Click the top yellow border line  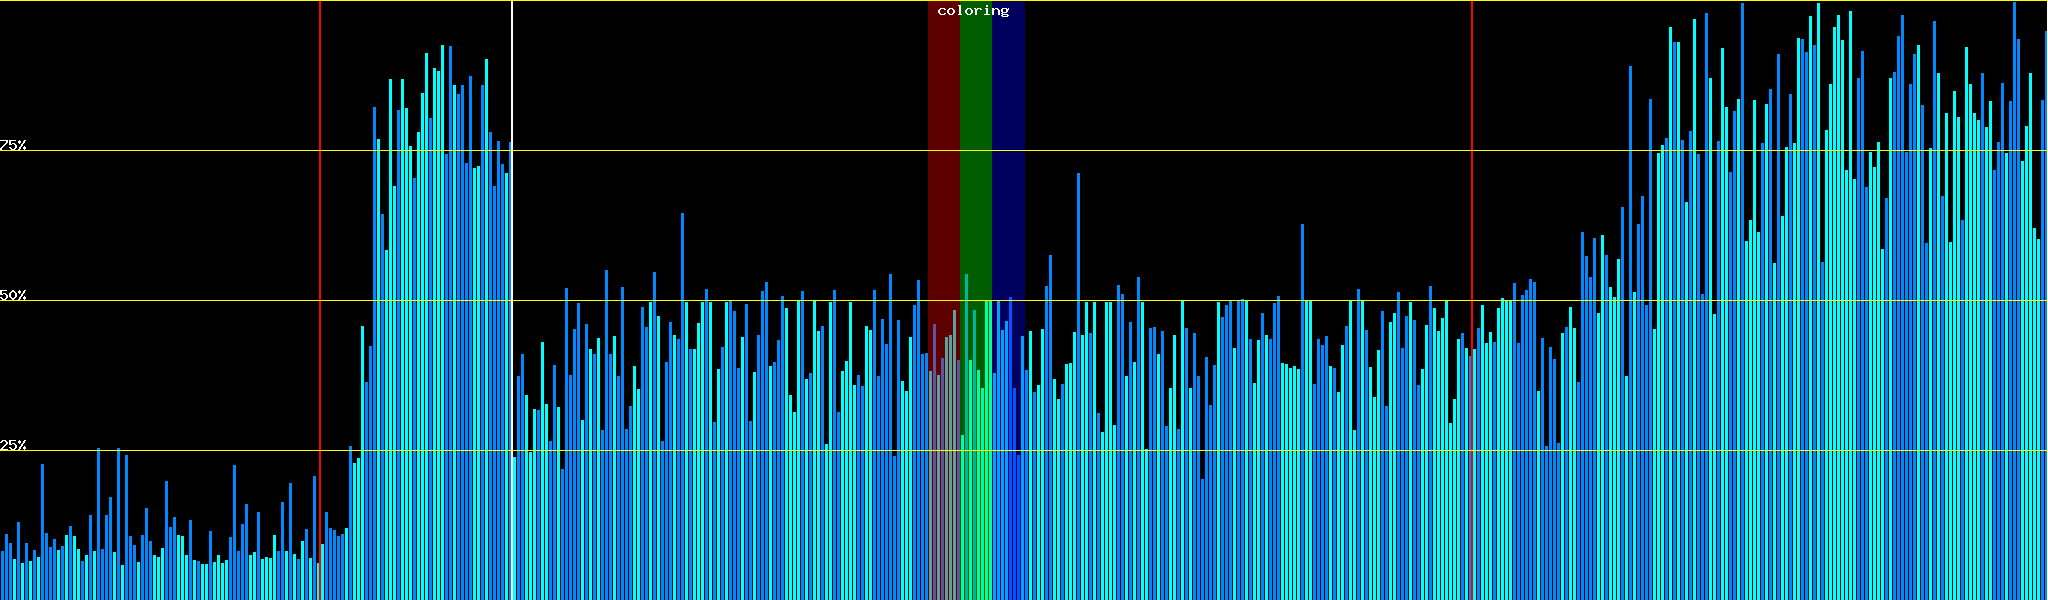[x=700, y=1]
